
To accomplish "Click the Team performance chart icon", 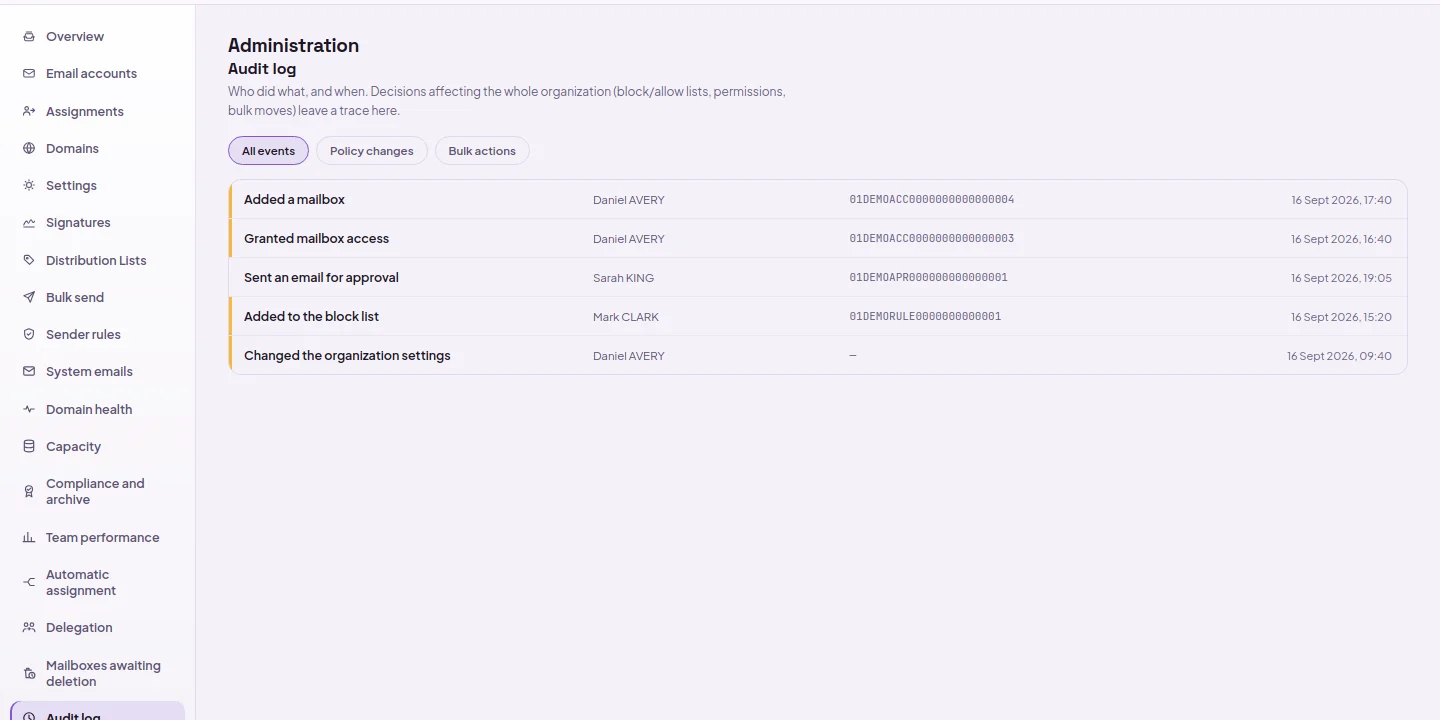I will click(x=29, y=538).
